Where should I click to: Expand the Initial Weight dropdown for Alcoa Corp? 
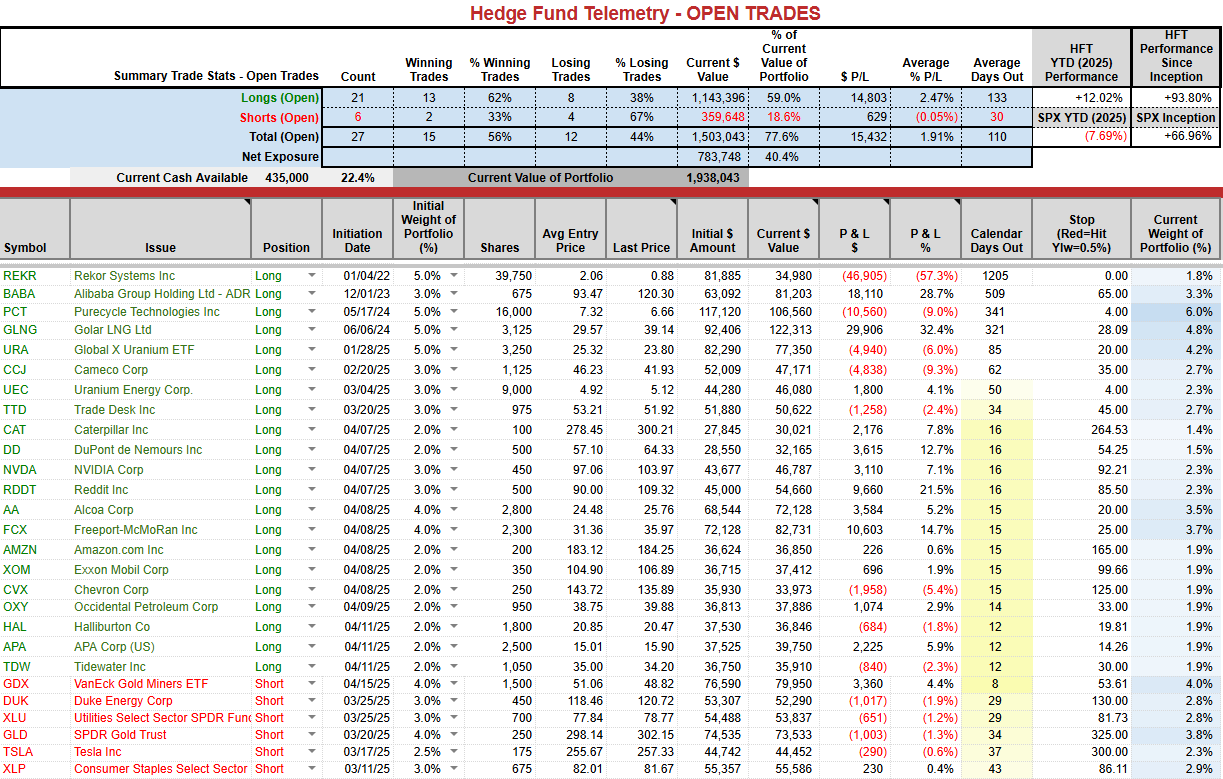point(455,510)
